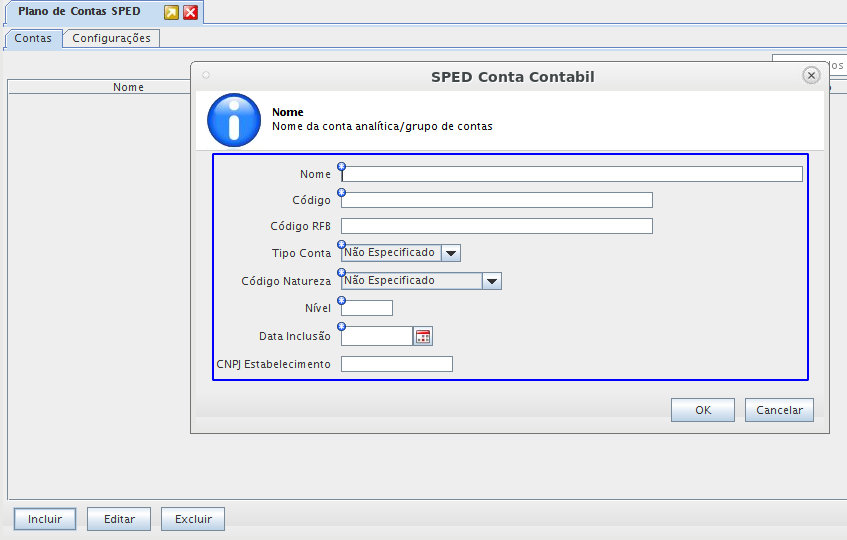Close the SPED Conta Contabil dialog

(811, 76)
